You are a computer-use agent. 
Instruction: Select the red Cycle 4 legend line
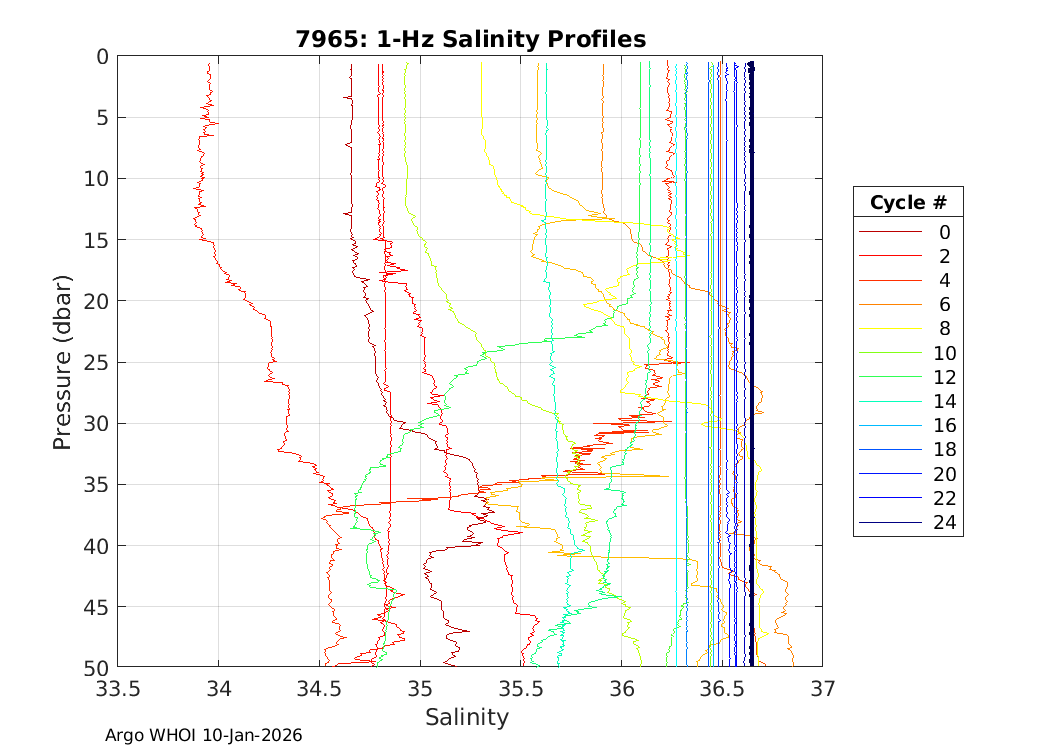click(889, 280)
